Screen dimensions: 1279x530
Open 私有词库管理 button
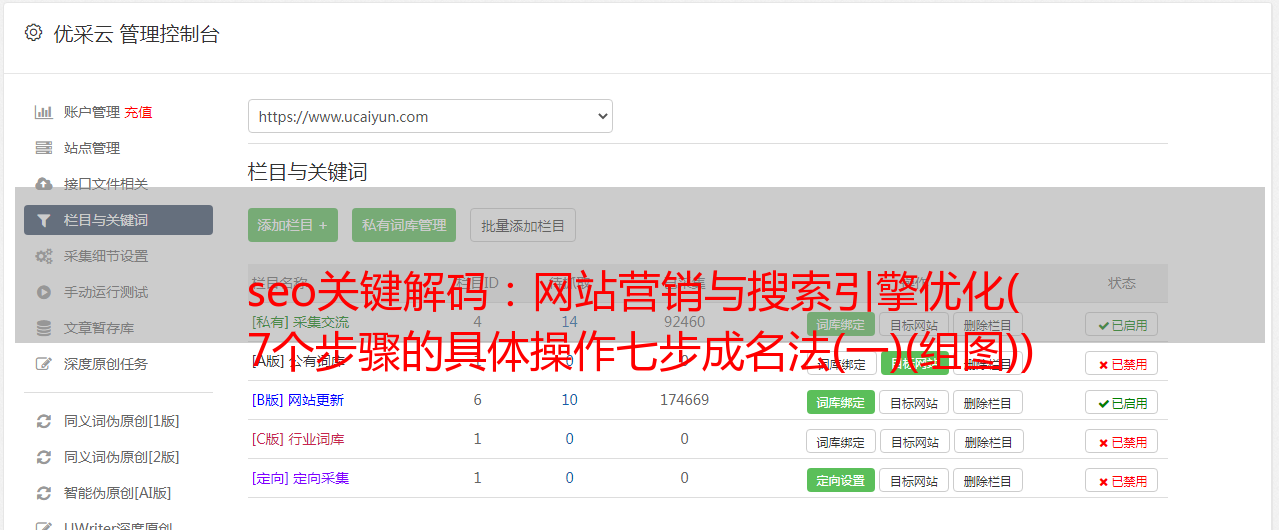[404, 225]
